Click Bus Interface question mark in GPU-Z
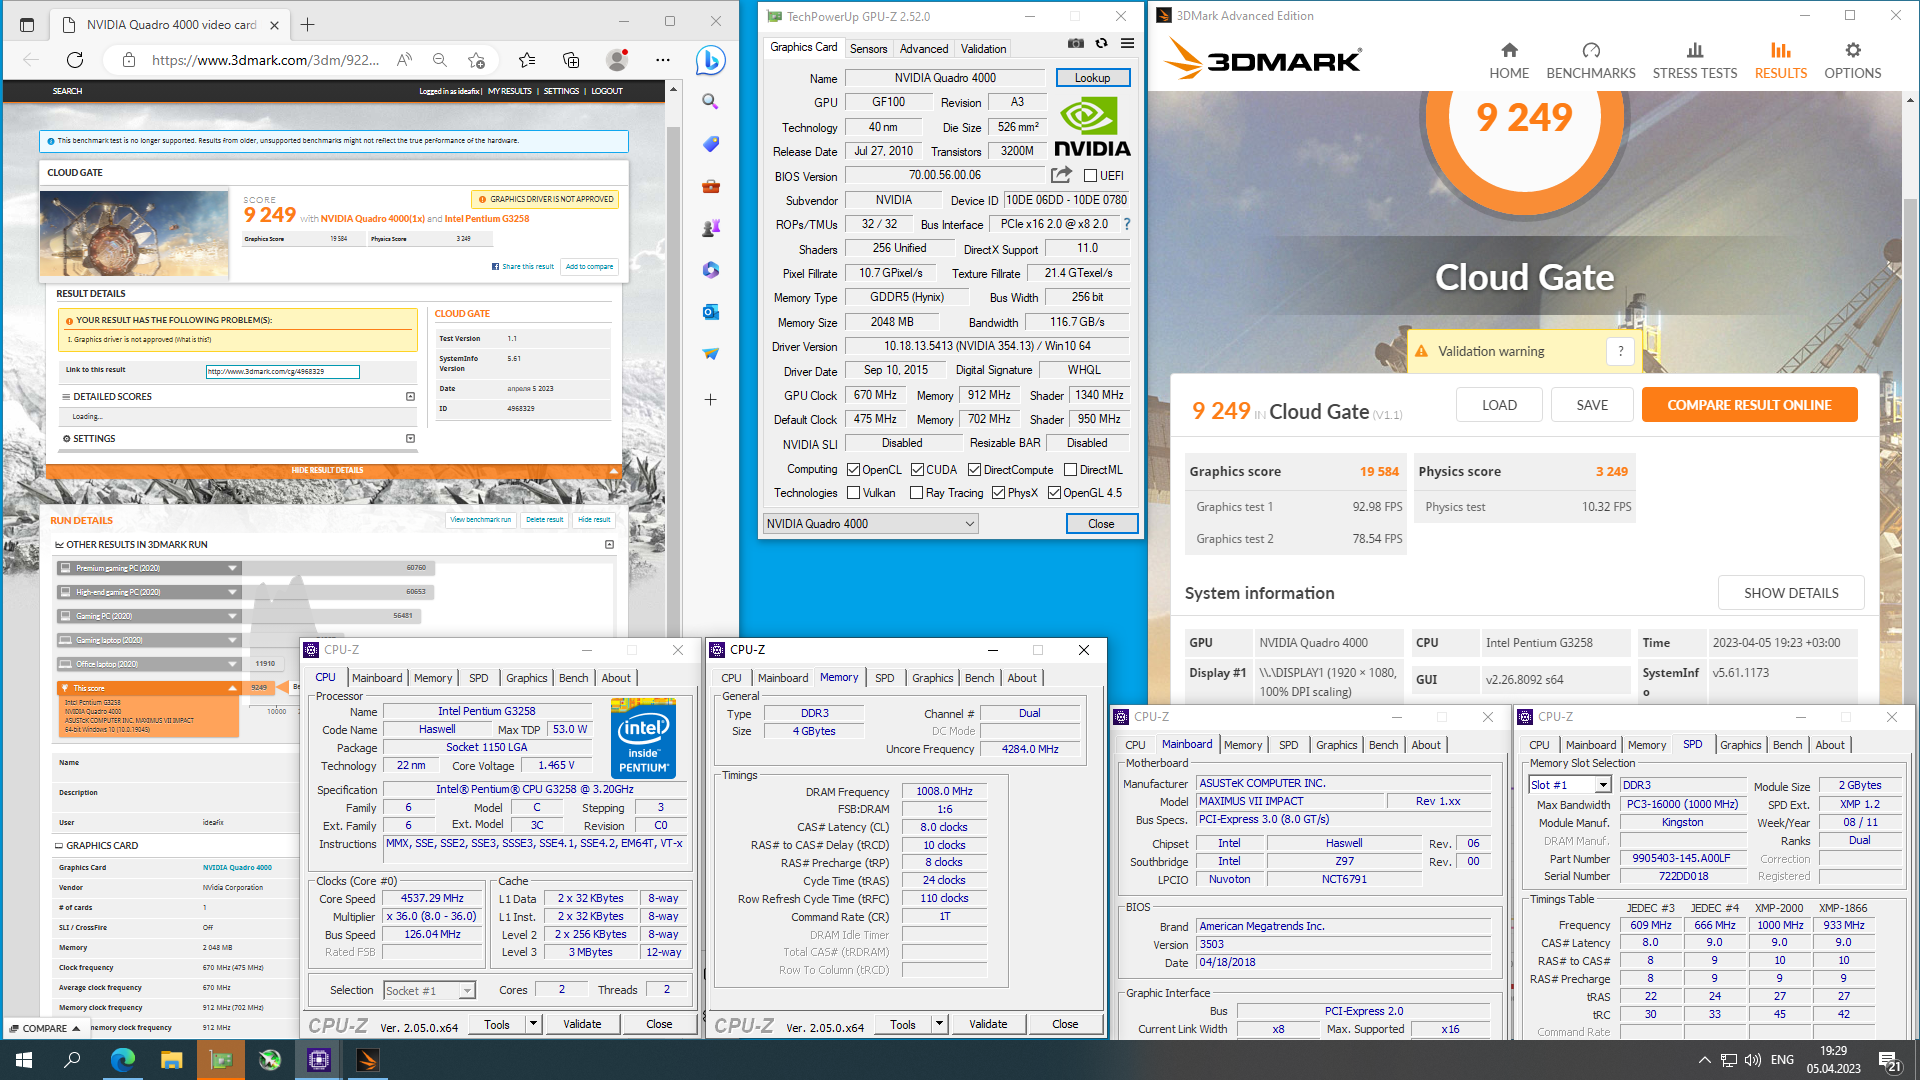 pos(1127,224)
